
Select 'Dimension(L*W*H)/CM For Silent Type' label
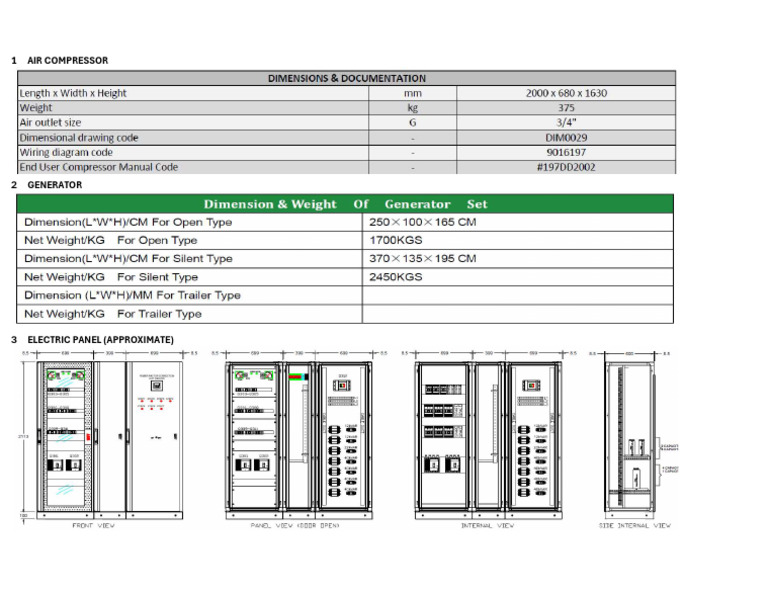coord(128,258)
